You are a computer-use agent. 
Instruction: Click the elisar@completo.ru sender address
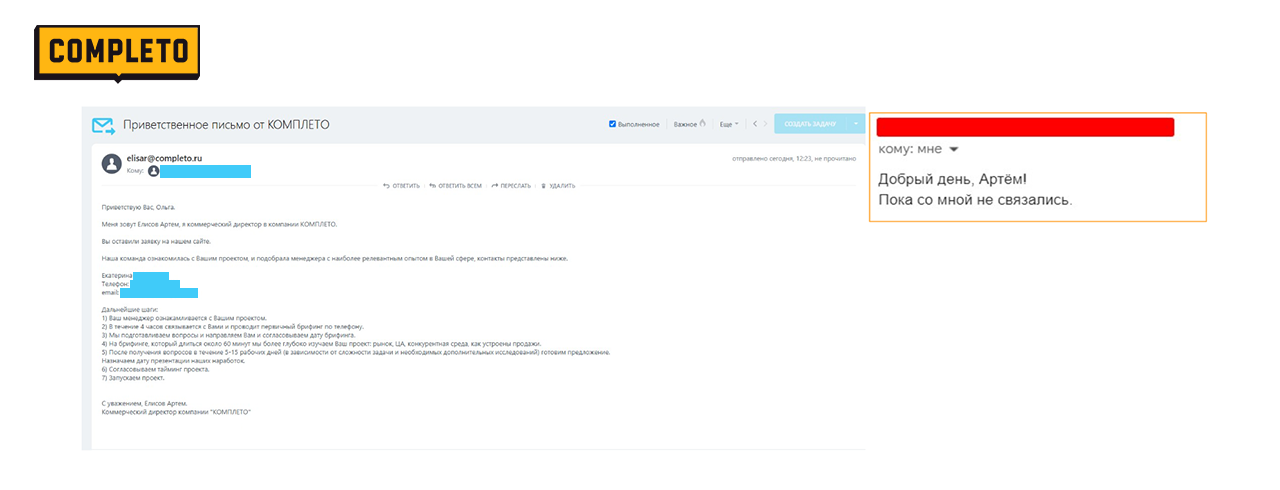click(165, 158)
